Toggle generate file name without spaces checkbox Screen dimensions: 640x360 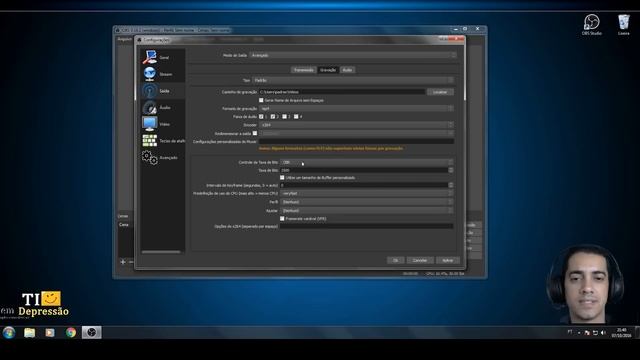click(x=261, y=100)
